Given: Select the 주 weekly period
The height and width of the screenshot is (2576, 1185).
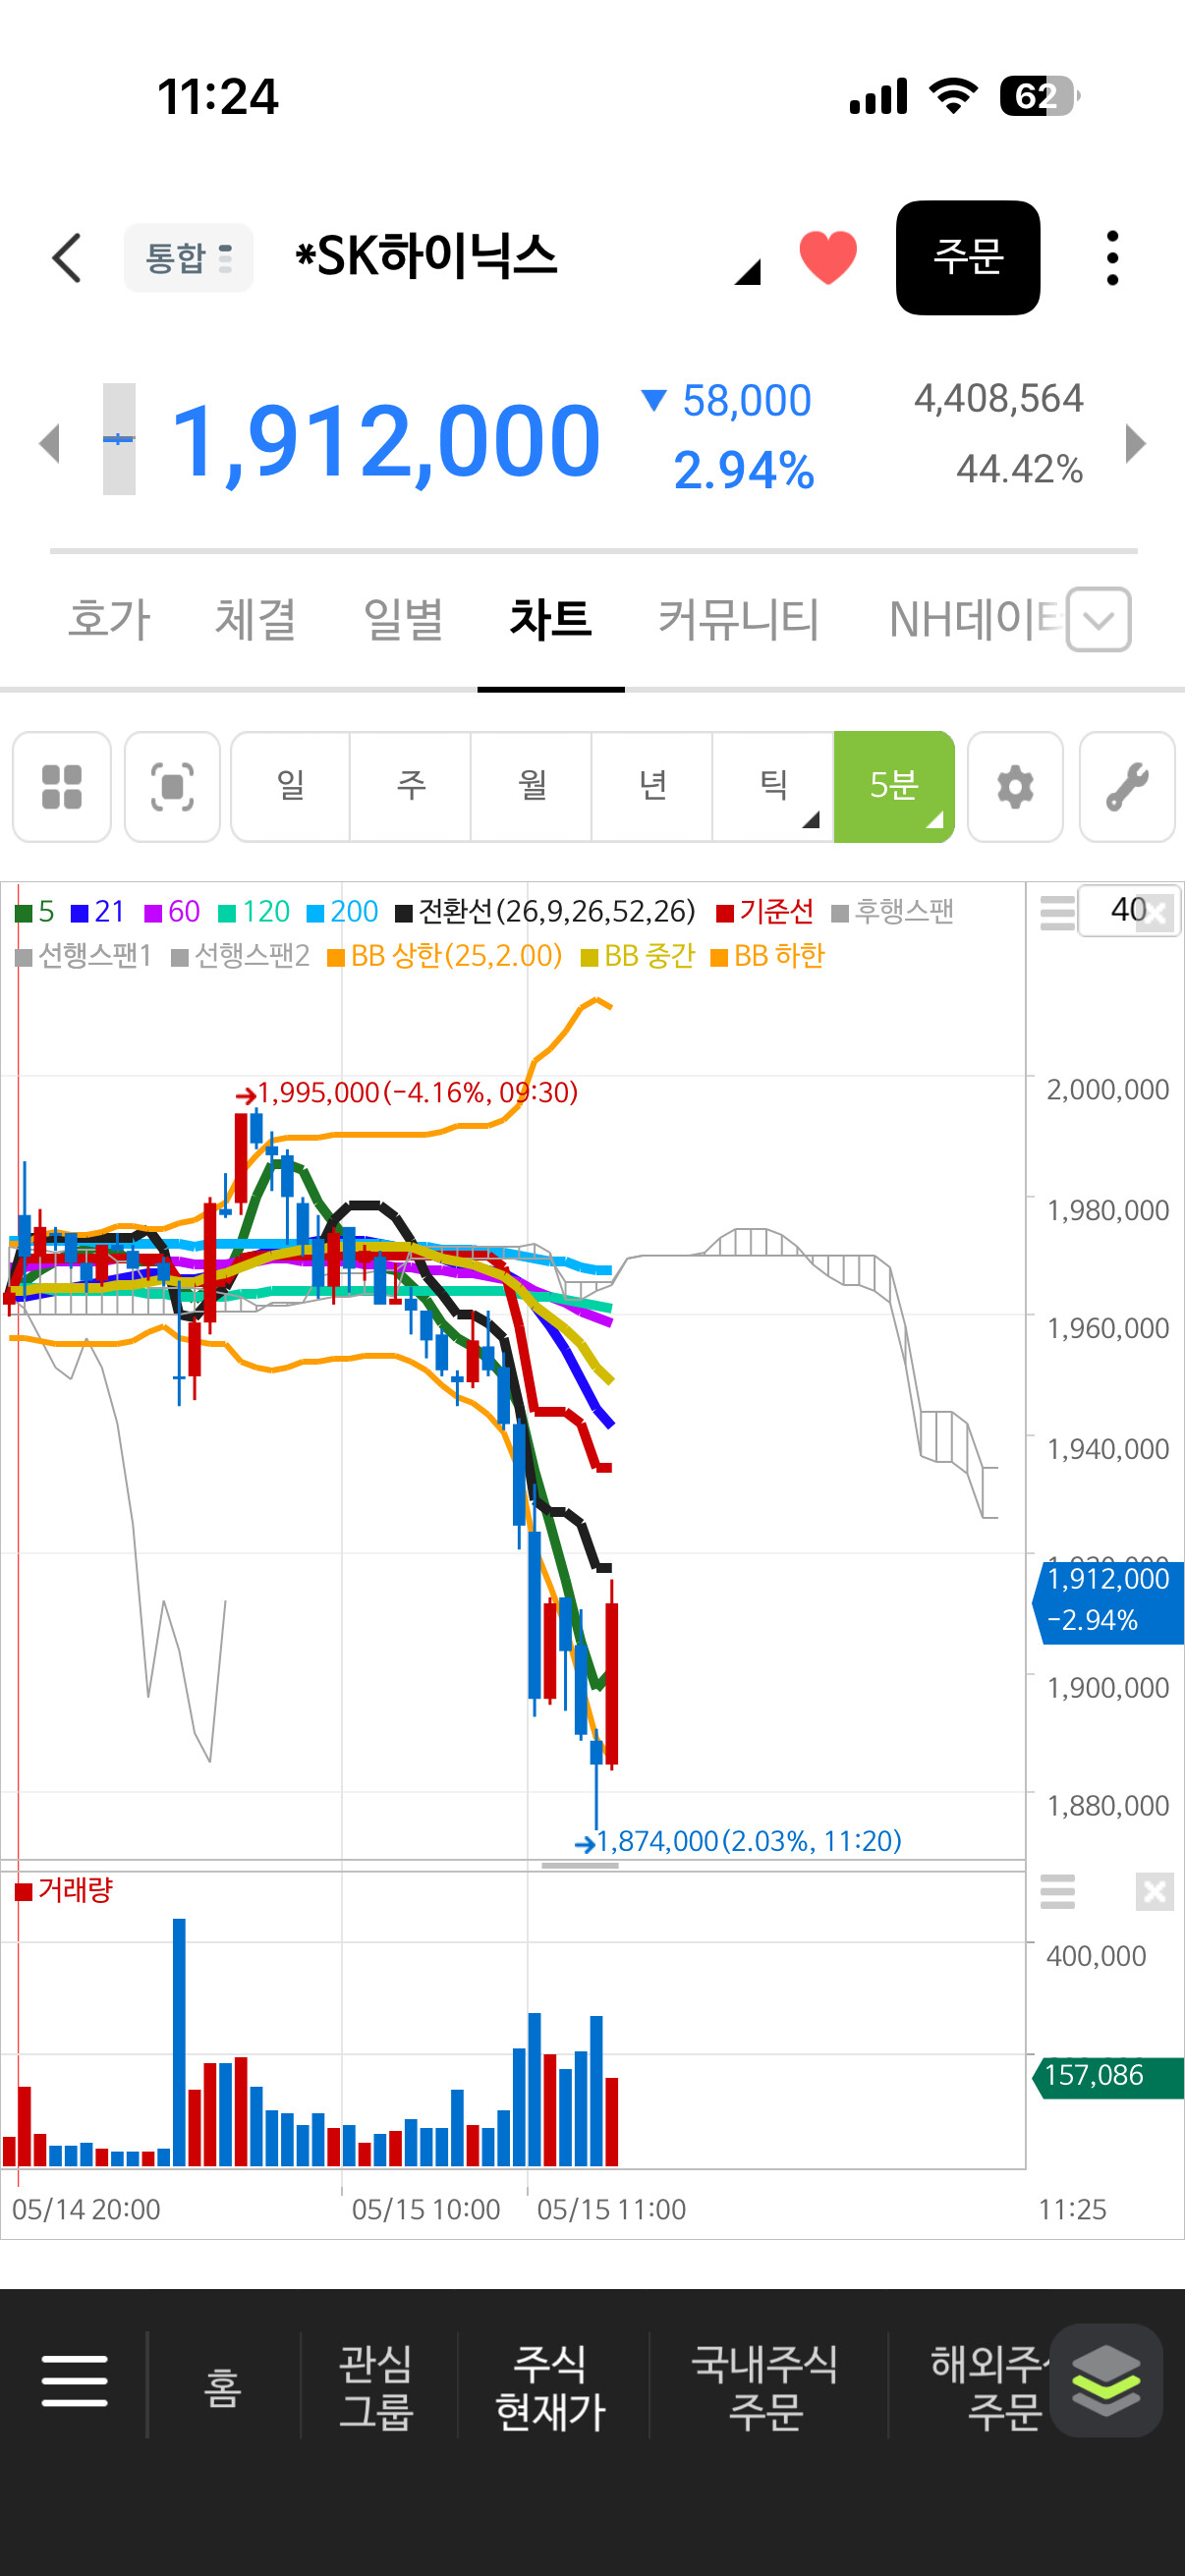Looking at the screenshot, I should coord(411,787).
